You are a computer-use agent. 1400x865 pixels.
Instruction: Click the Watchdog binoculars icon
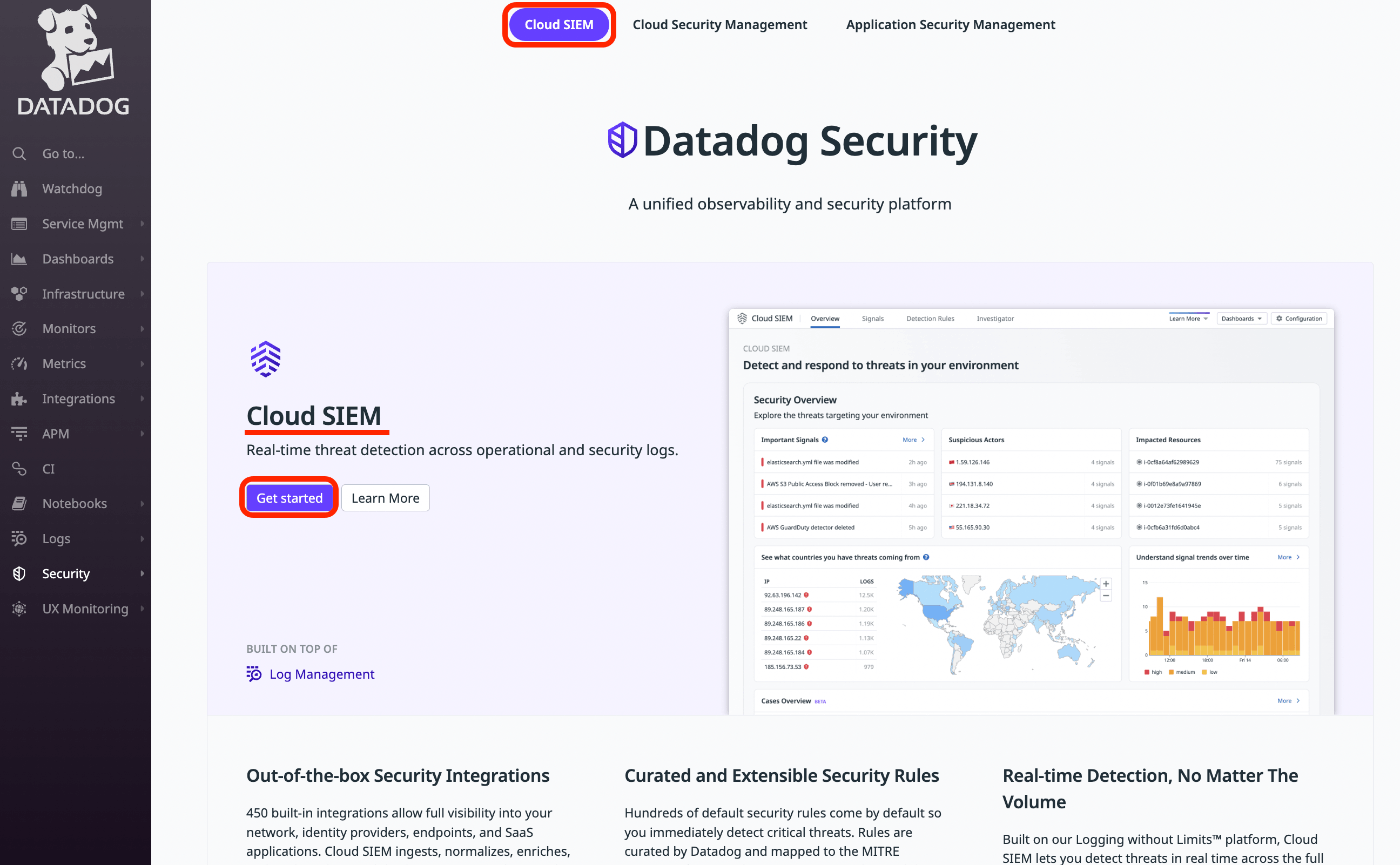point(19,189)
